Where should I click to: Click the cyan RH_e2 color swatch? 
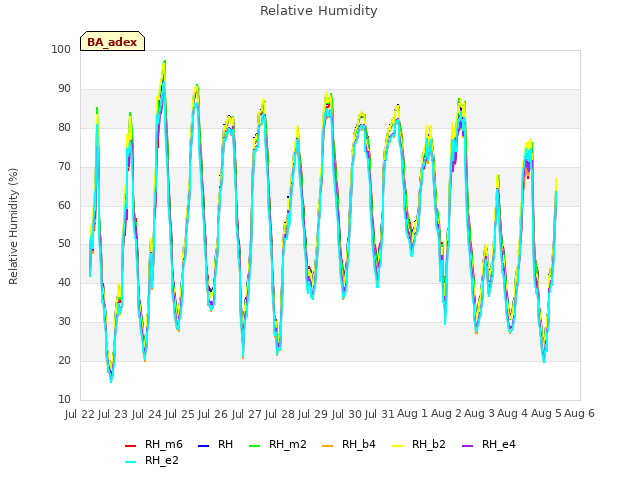[130, 462]
